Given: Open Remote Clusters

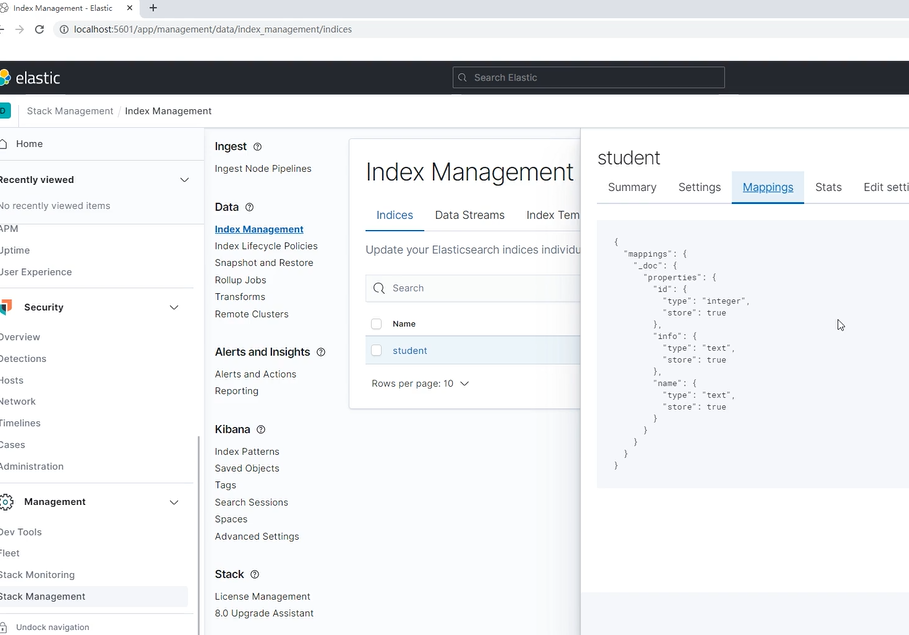Looking at the screenshot, I should click(x=252, y=314).
